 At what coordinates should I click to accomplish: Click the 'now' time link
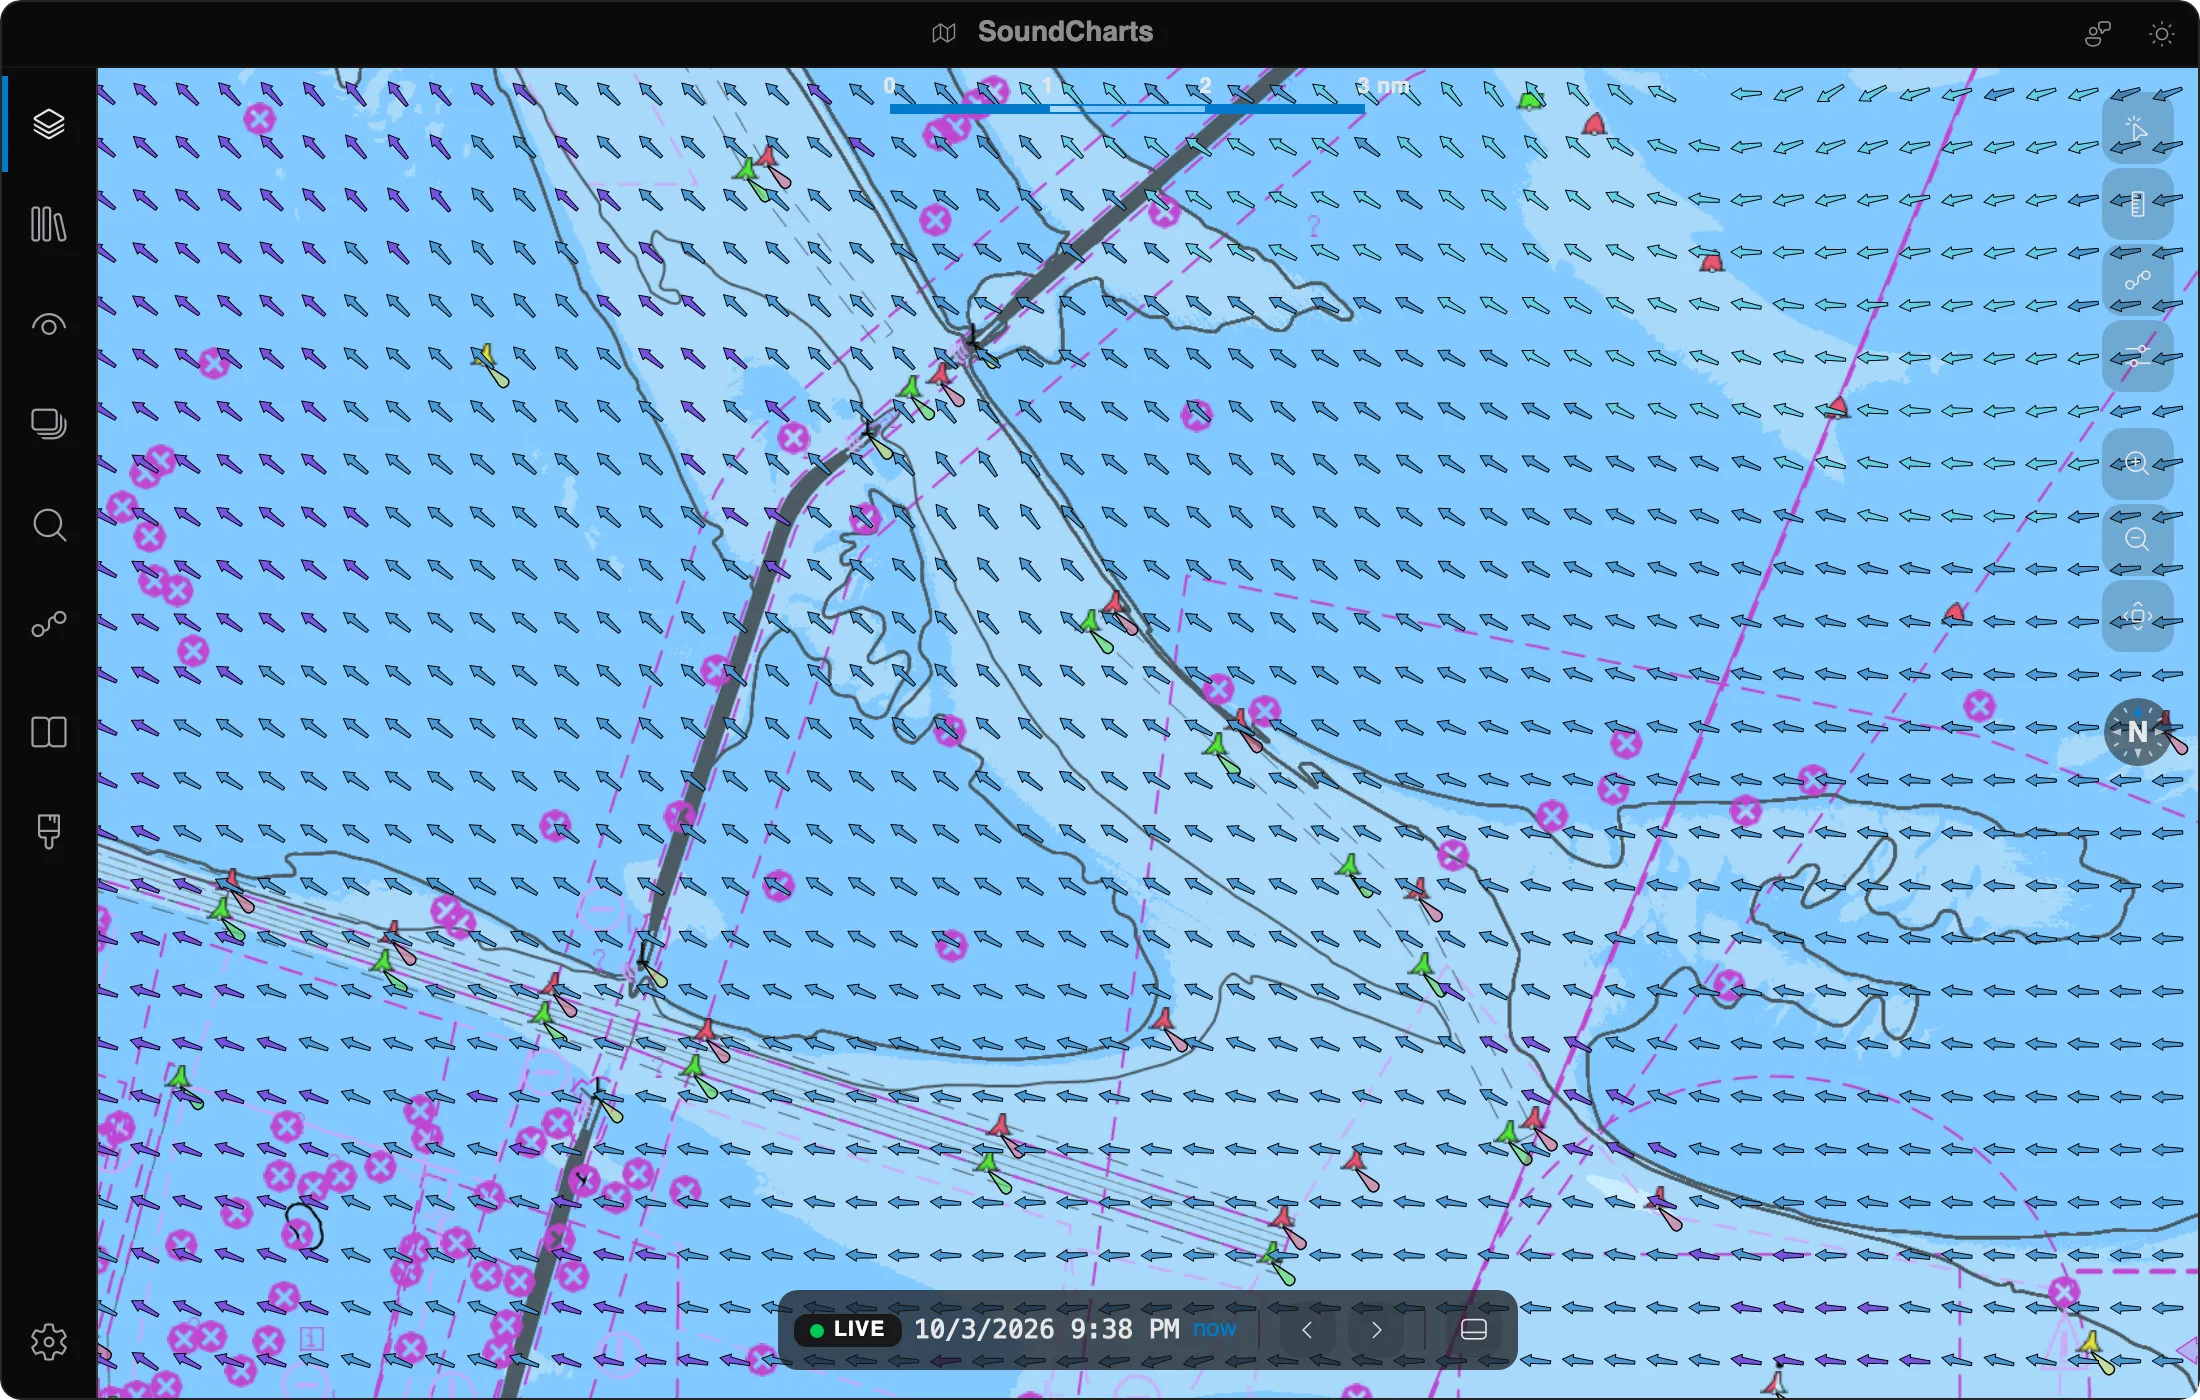(1214, 1329)
